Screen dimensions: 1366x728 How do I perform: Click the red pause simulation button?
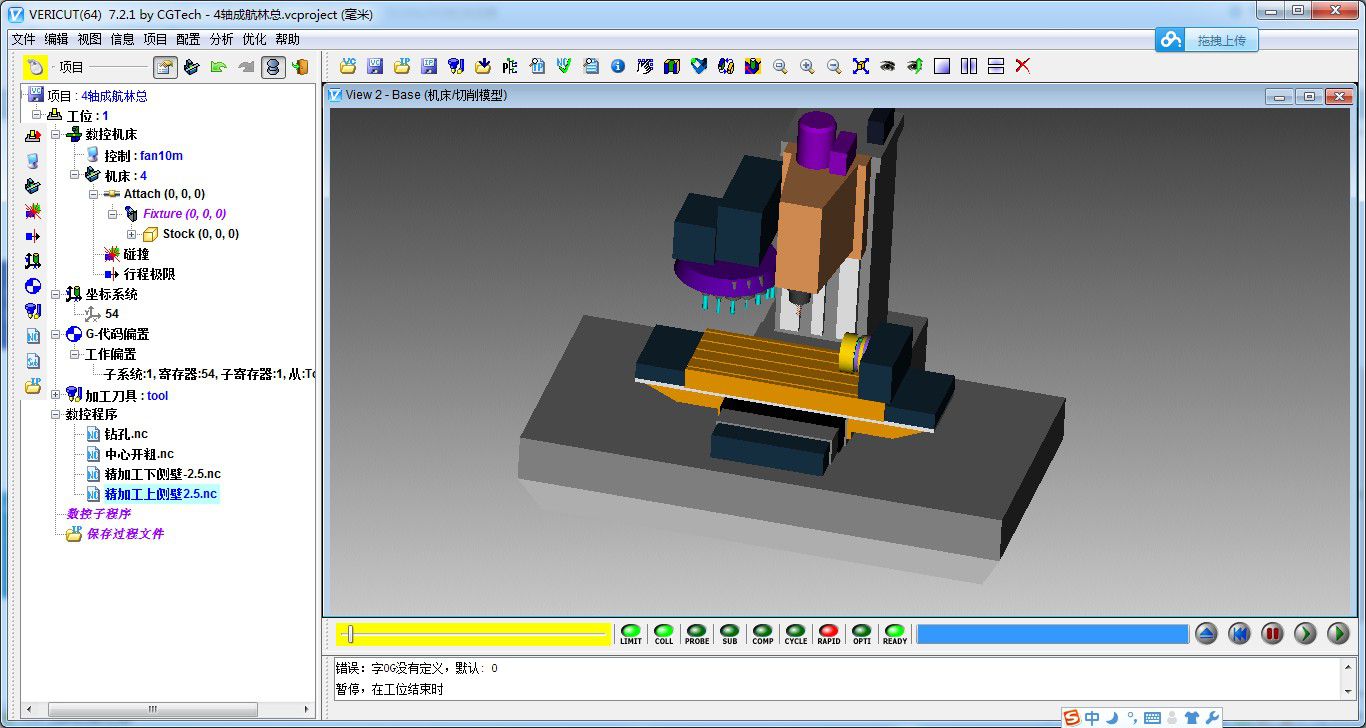[x=1272, y=633]
